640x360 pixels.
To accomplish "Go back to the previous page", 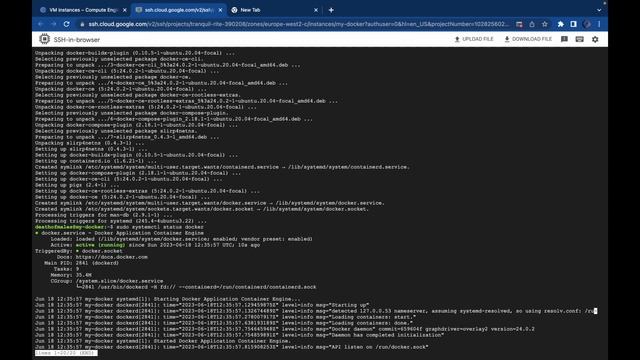I will (x=40, y=24).
